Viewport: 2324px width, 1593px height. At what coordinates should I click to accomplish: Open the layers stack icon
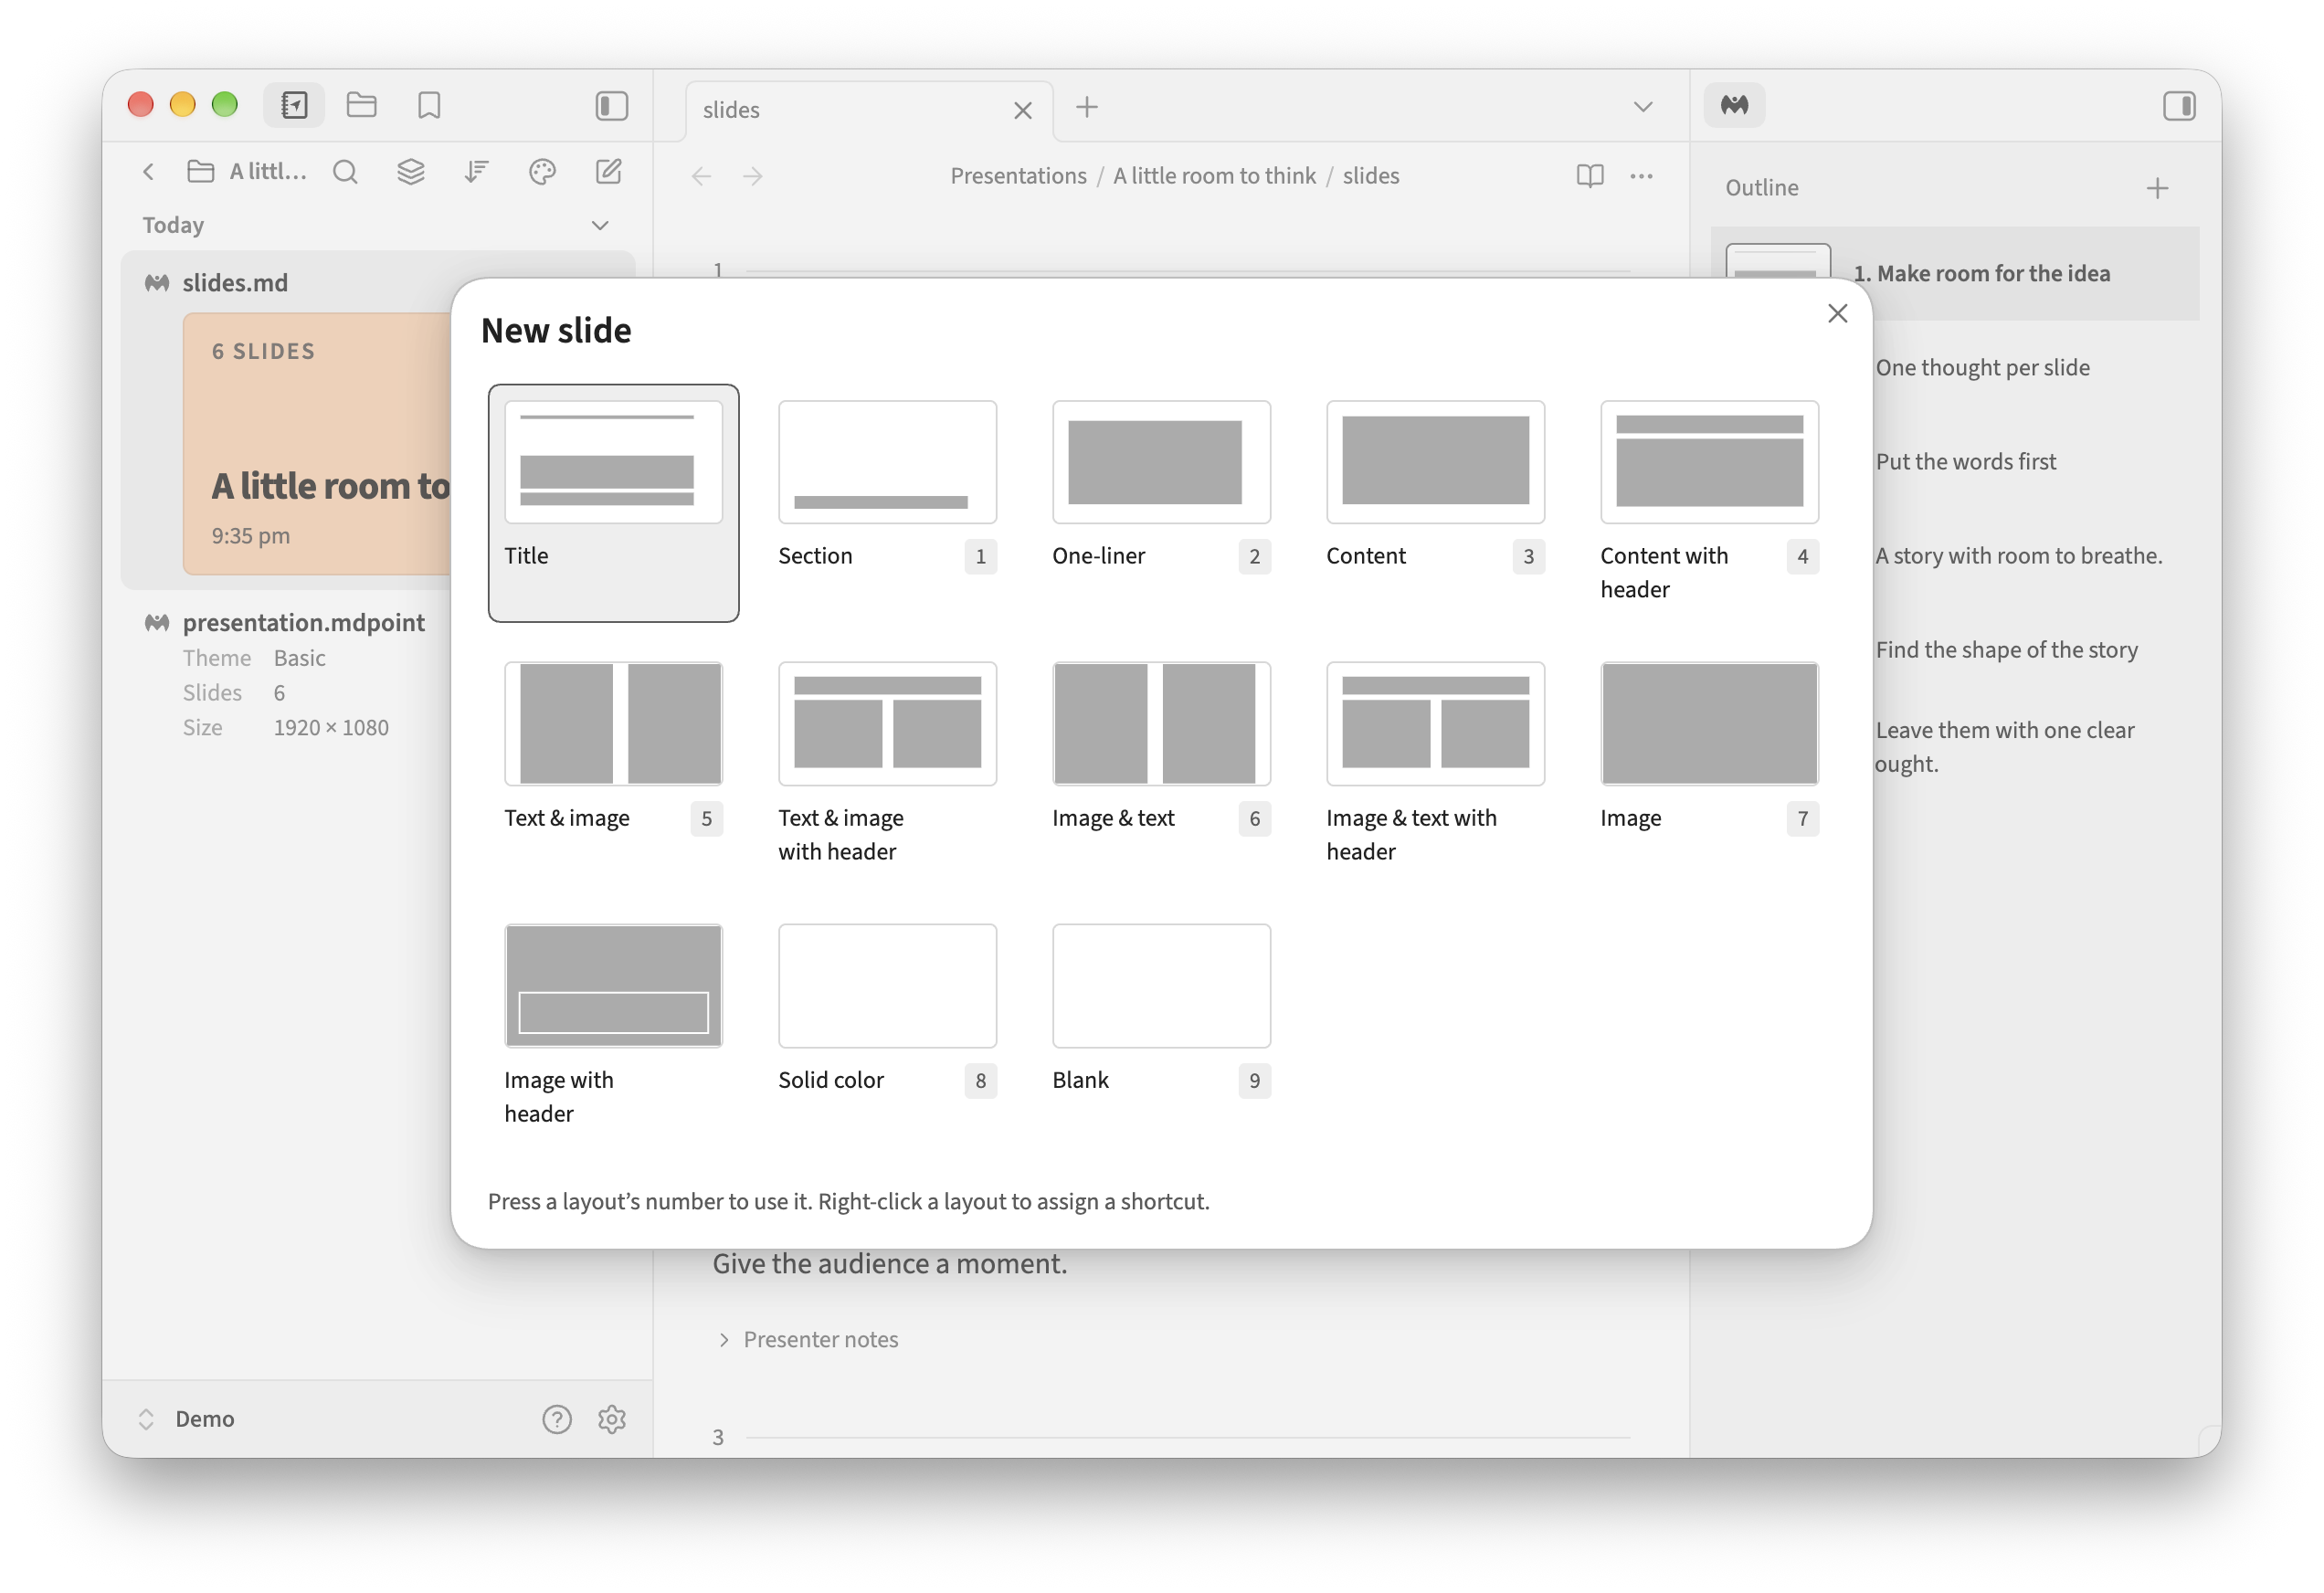(x=411, y=172)
